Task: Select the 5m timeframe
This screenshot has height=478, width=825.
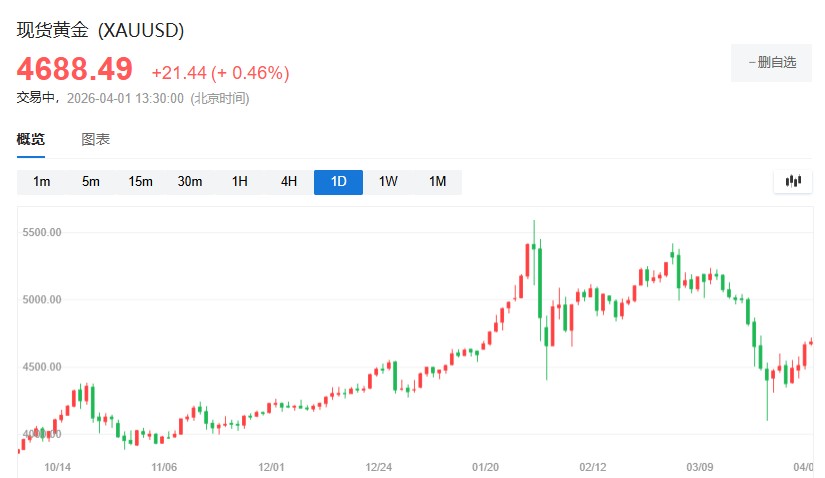Action: point(91,181)
